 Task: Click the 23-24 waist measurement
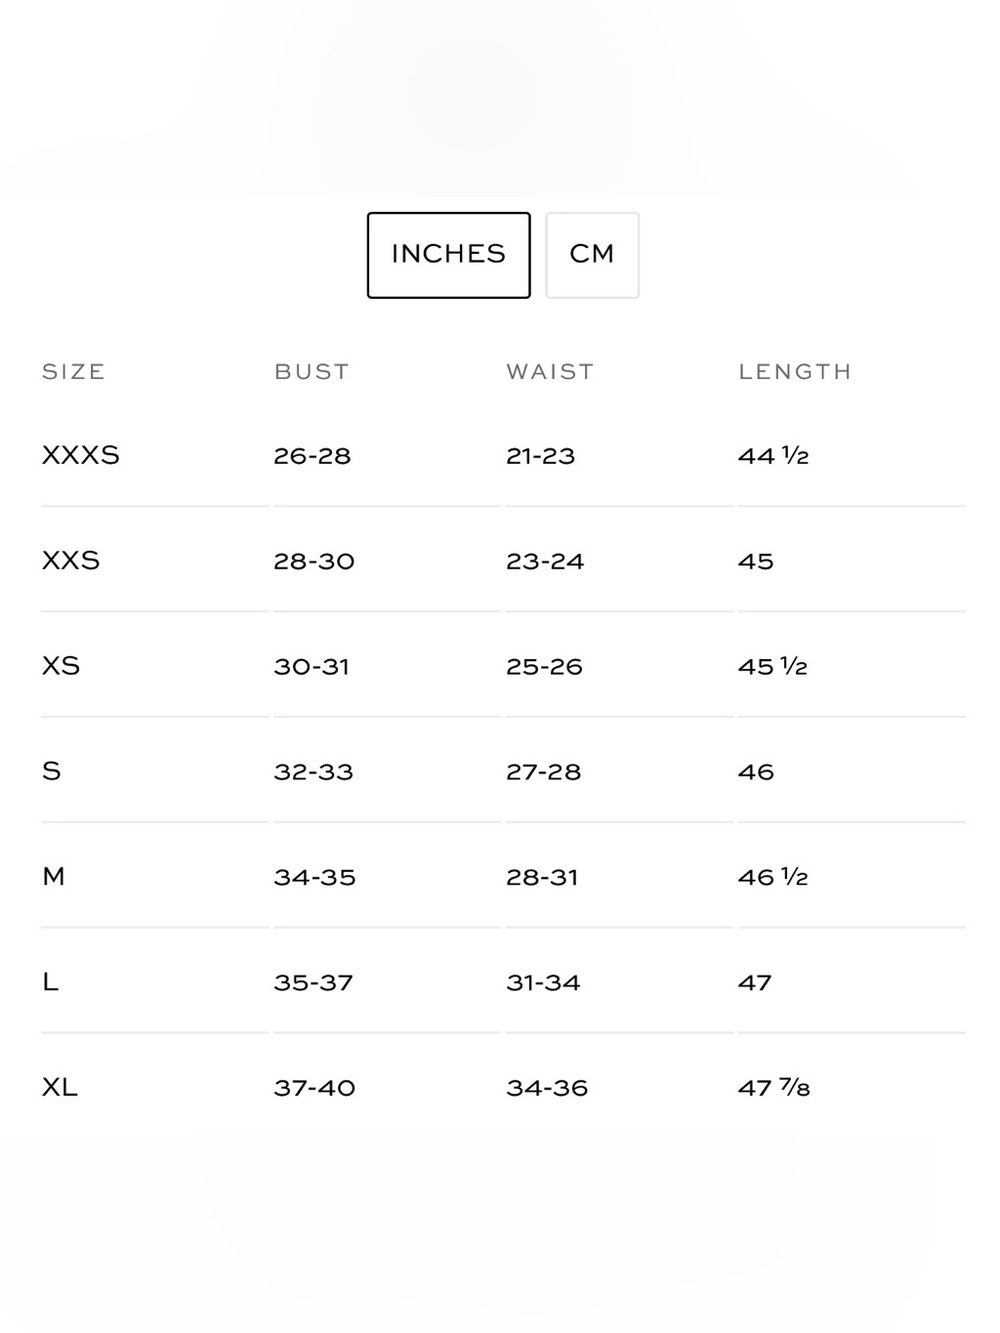point(545,561)
